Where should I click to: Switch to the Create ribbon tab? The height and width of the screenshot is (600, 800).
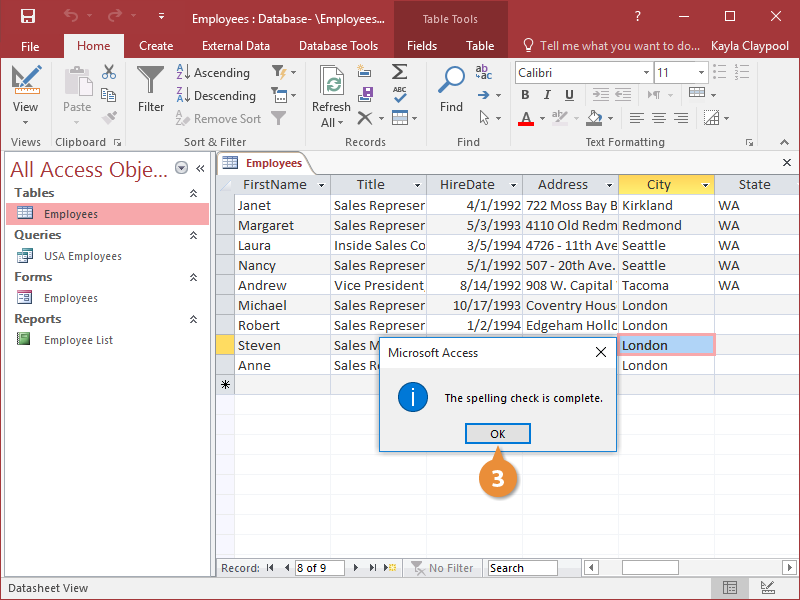[x=156, y=45]
